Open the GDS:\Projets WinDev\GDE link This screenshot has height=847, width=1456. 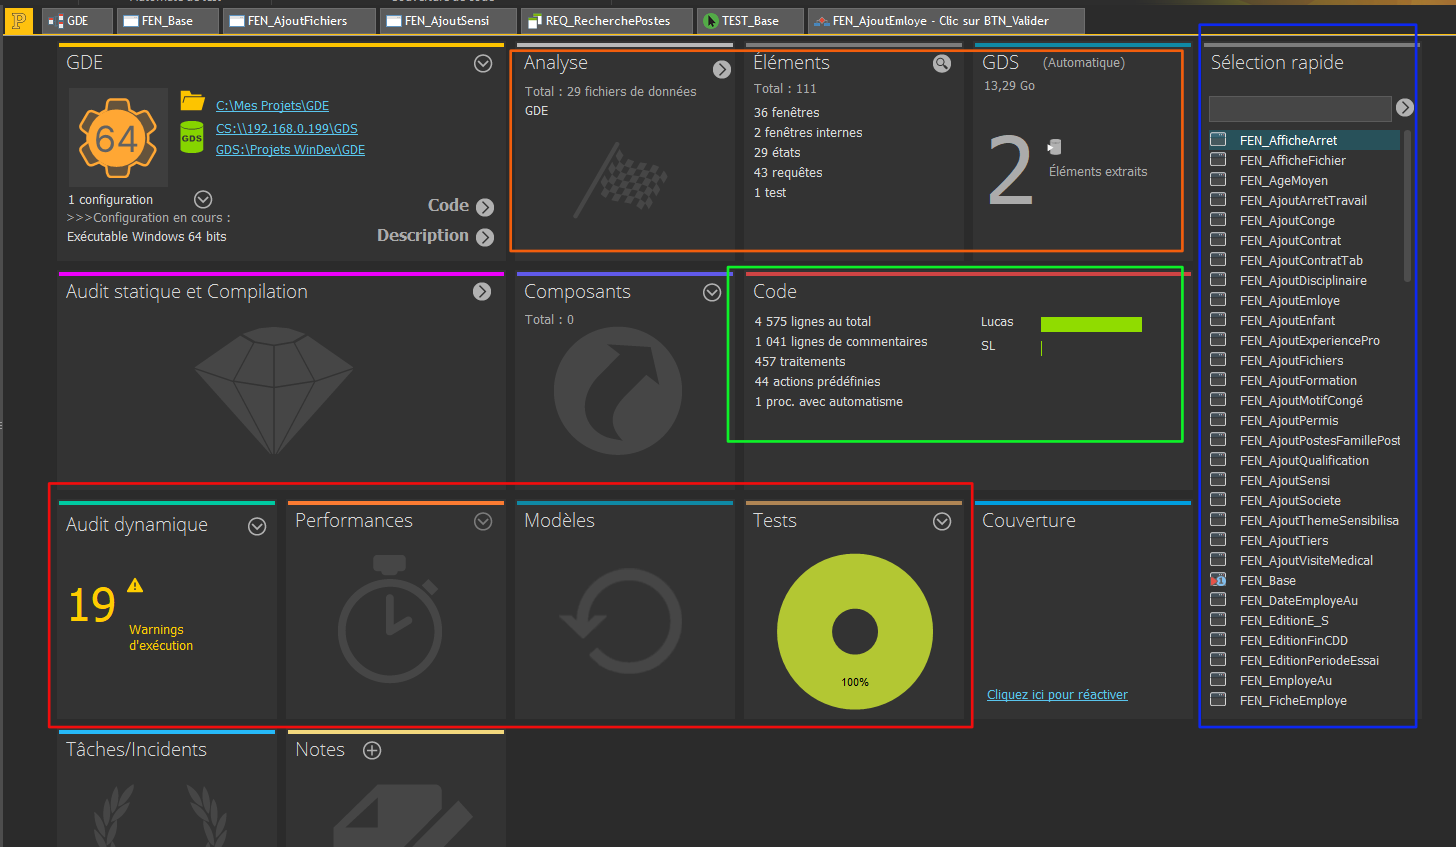tap(290, 150)
